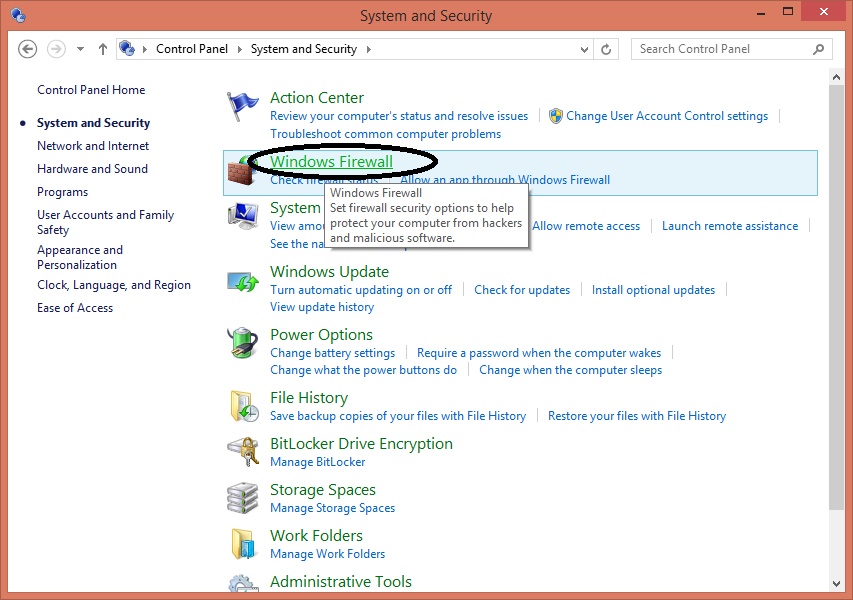Open Network and Internet category
Screen dimensions: 853x600
(92, 146)
